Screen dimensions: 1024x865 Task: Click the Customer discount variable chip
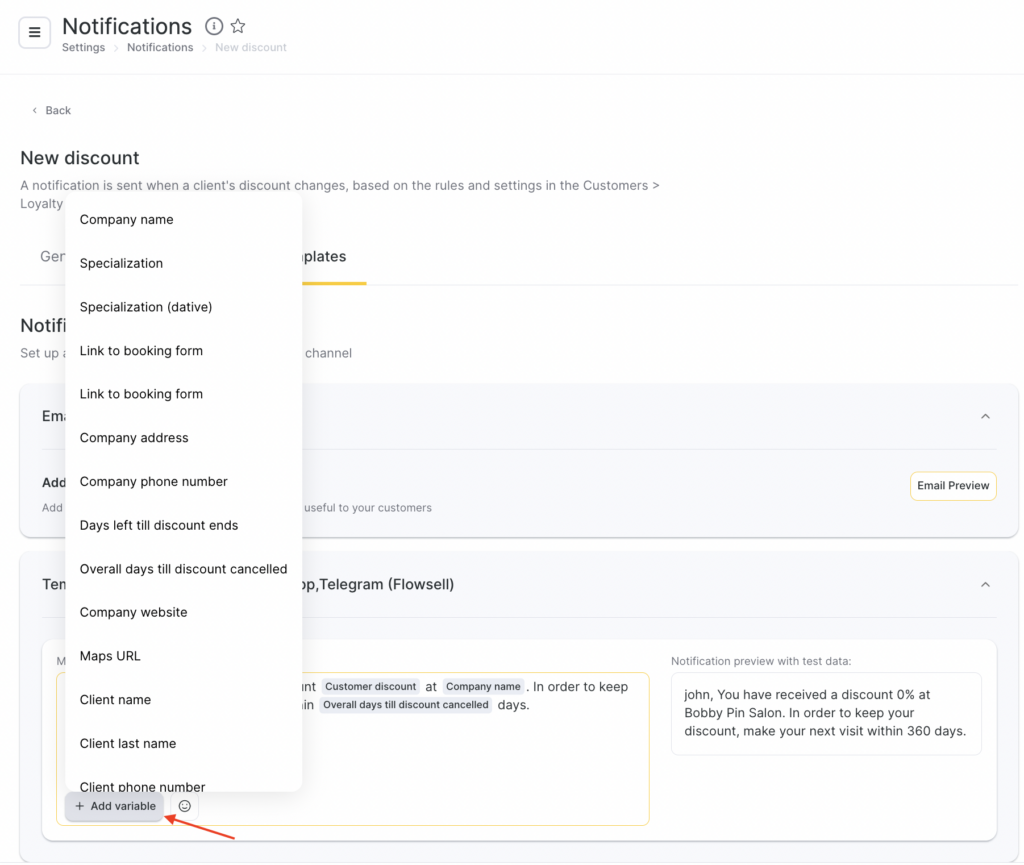pos(370,687)
